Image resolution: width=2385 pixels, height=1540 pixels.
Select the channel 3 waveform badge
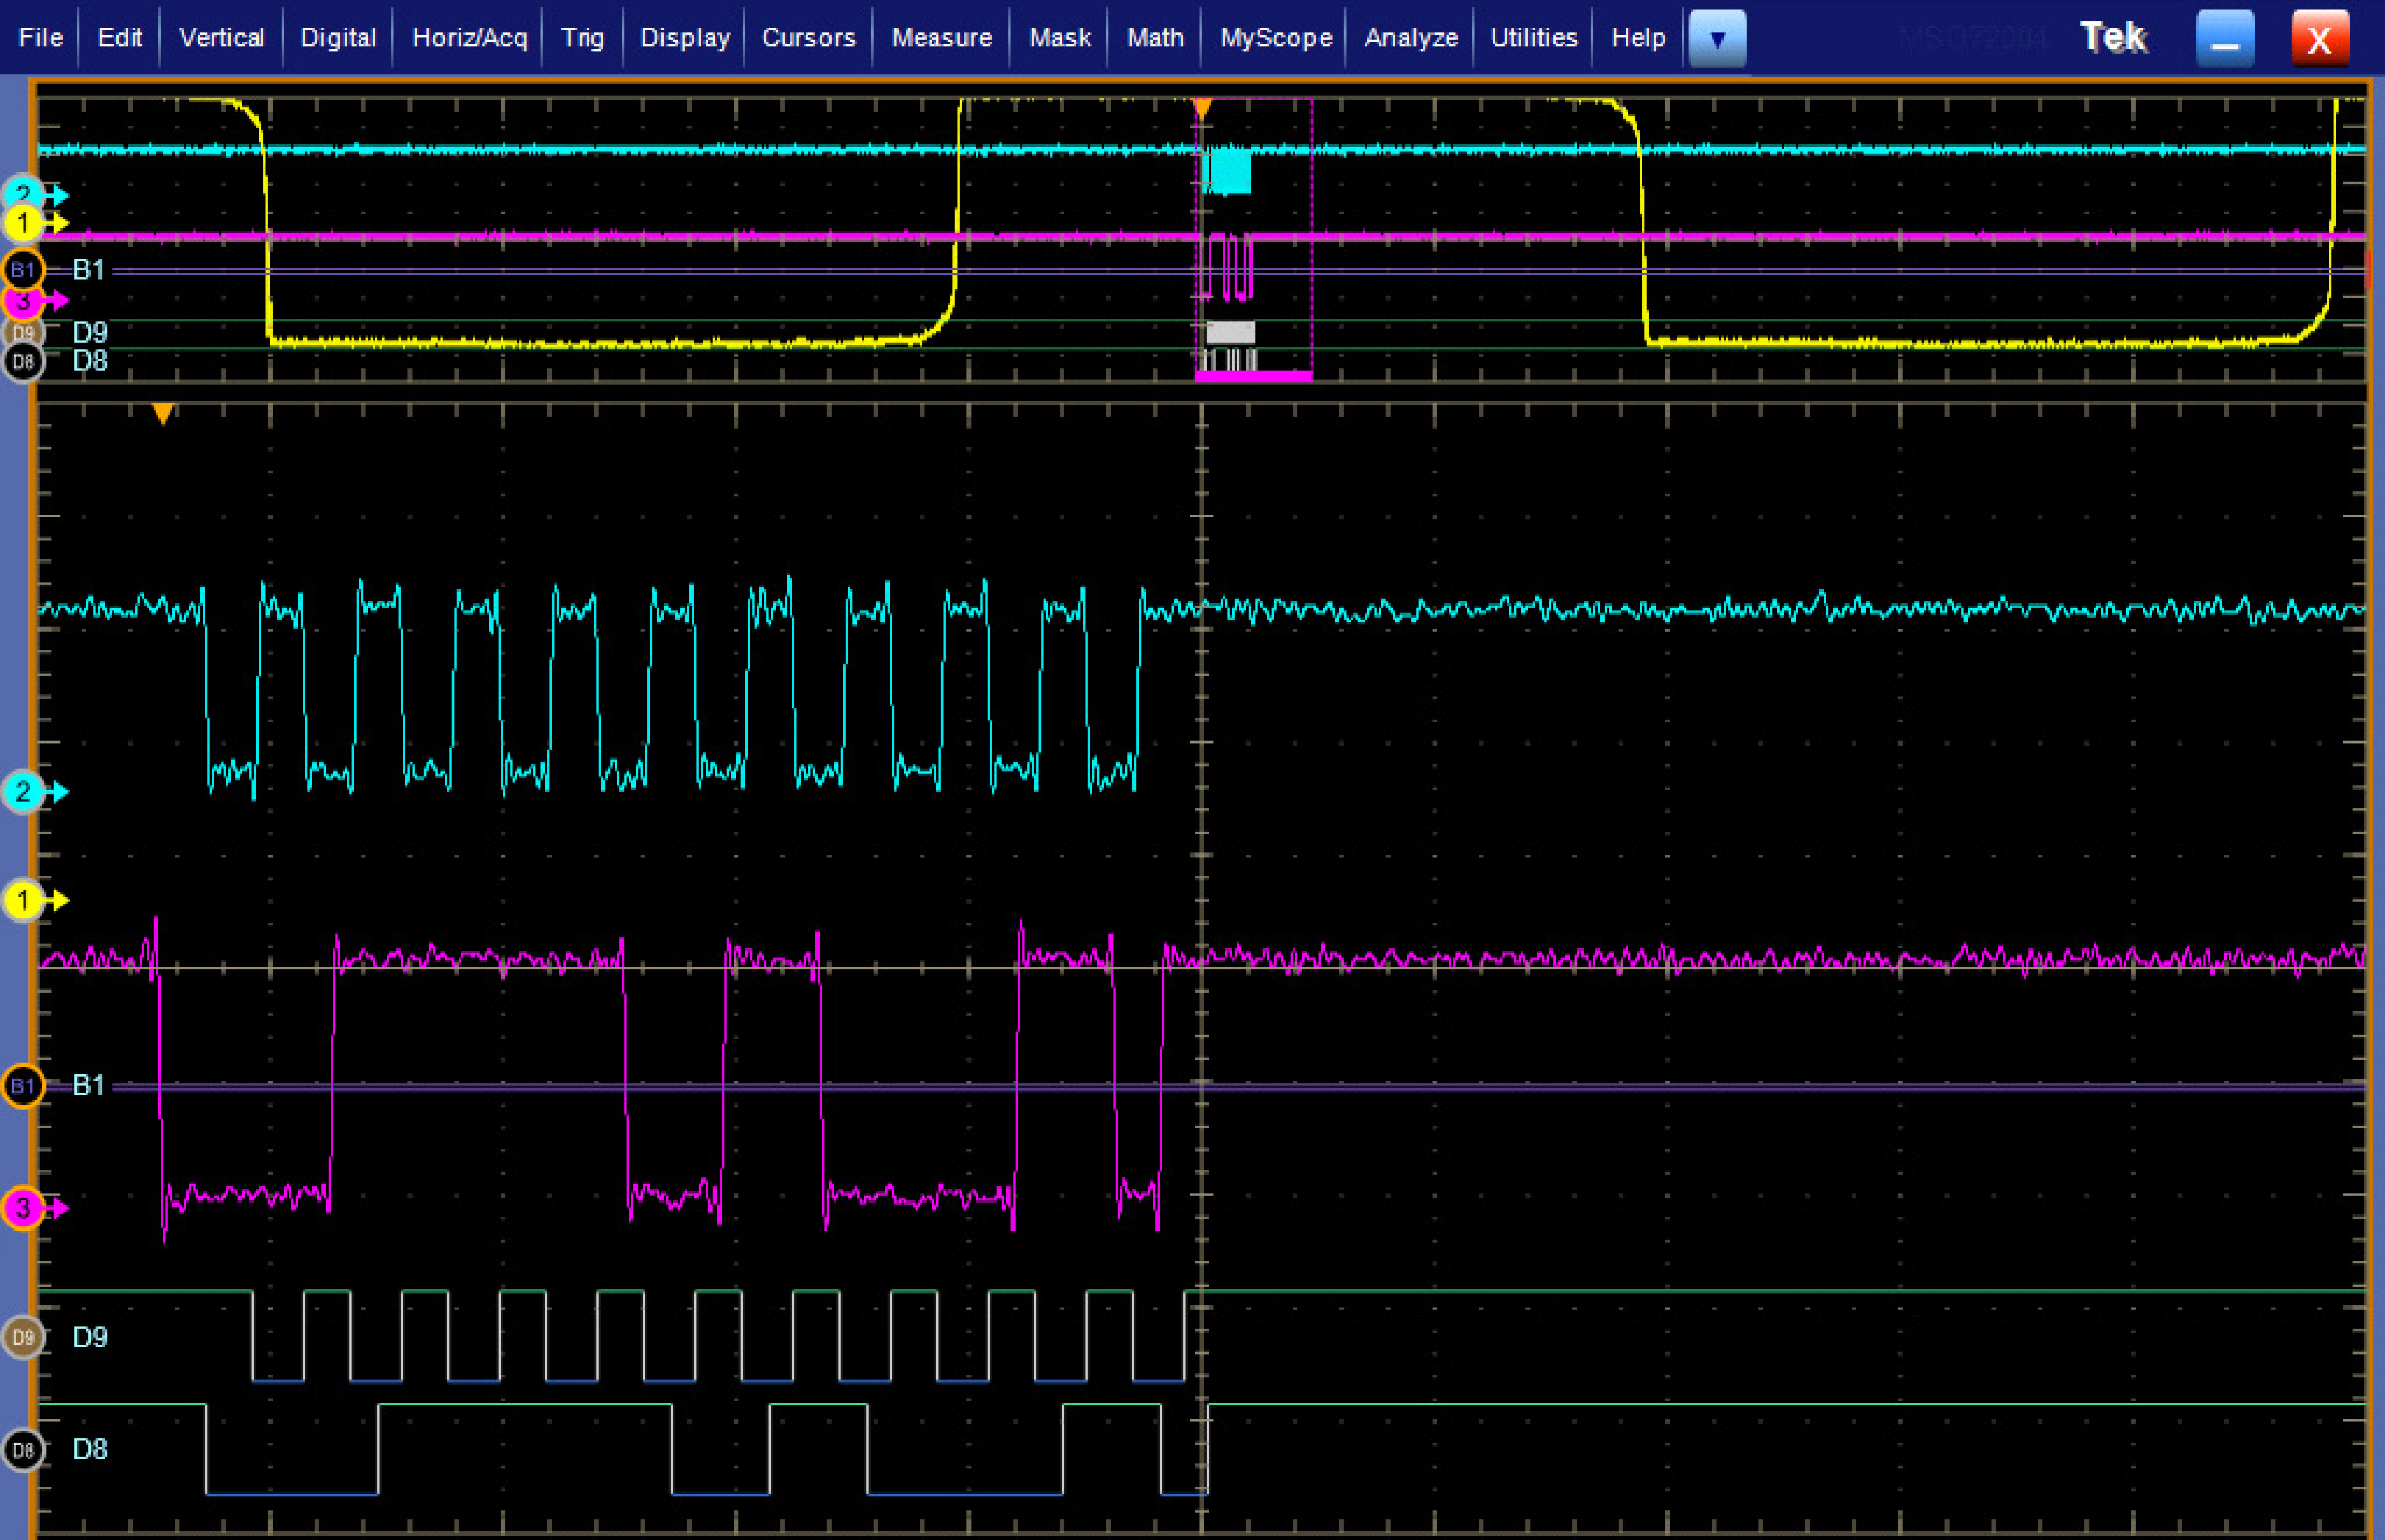point(22,1209)
